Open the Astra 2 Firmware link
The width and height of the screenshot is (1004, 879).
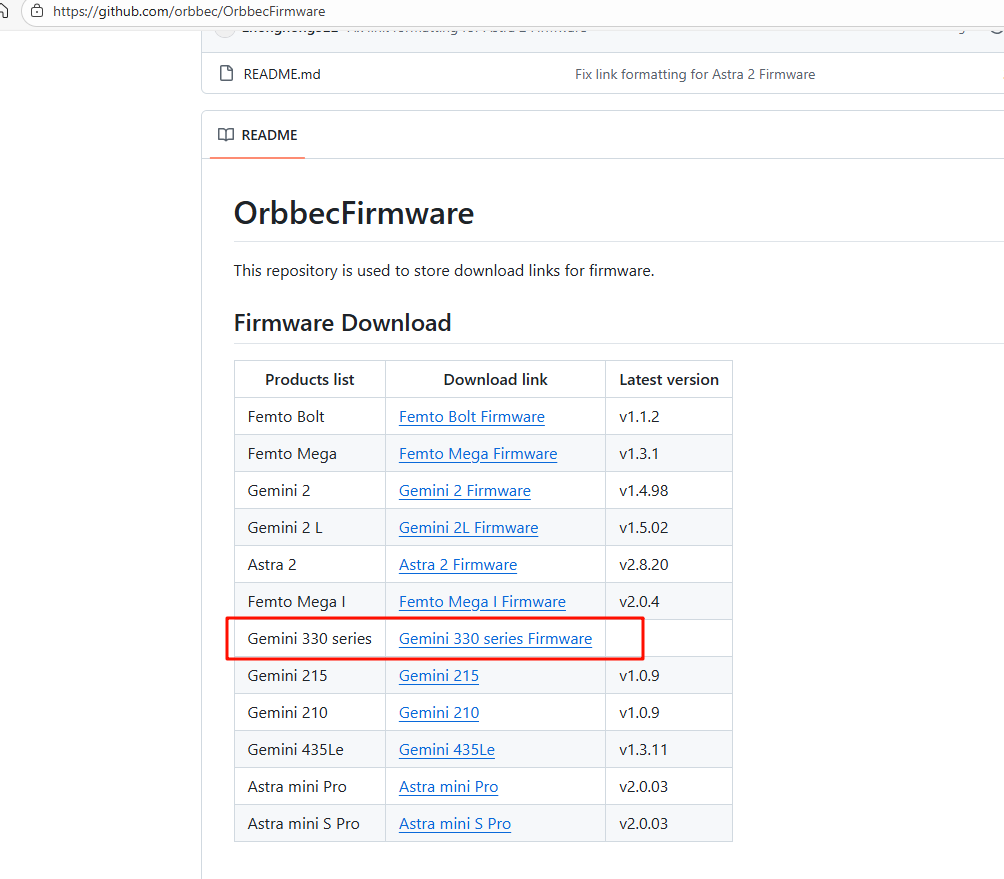point(457,565)
